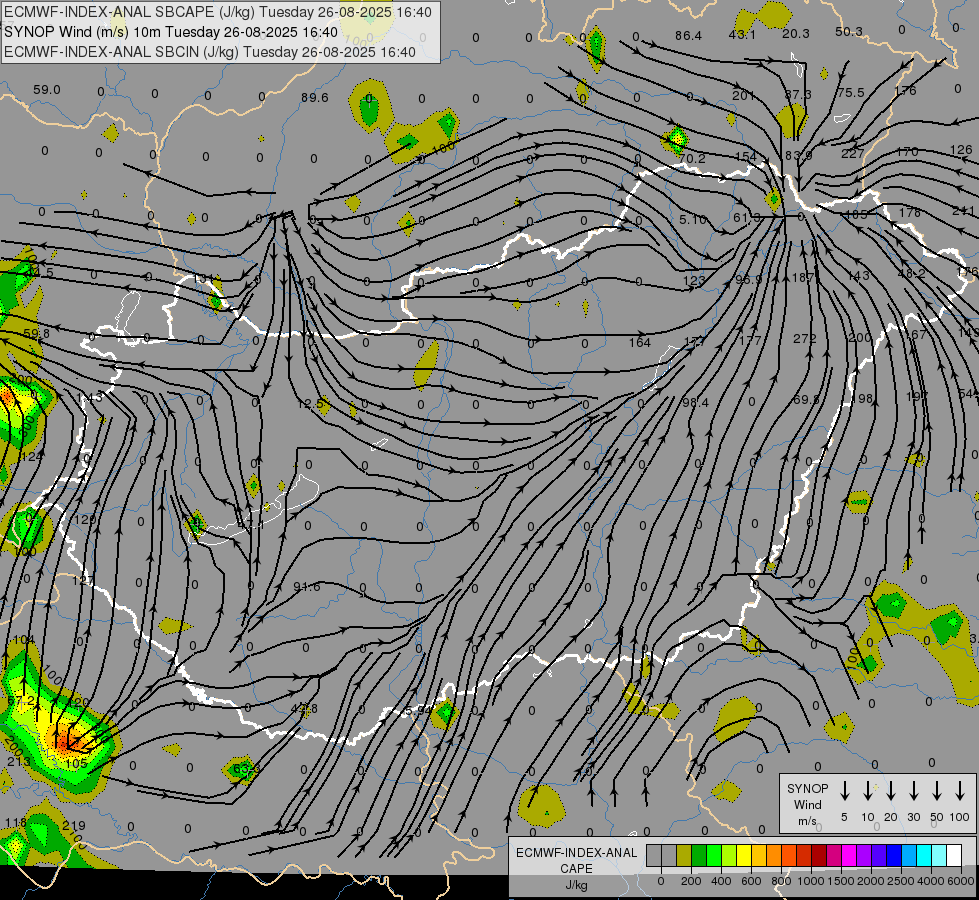The height and width of the screenshot is (900, 979).
Task: Click the 98.4 value on the map
Action: click(x=696, y=403)
